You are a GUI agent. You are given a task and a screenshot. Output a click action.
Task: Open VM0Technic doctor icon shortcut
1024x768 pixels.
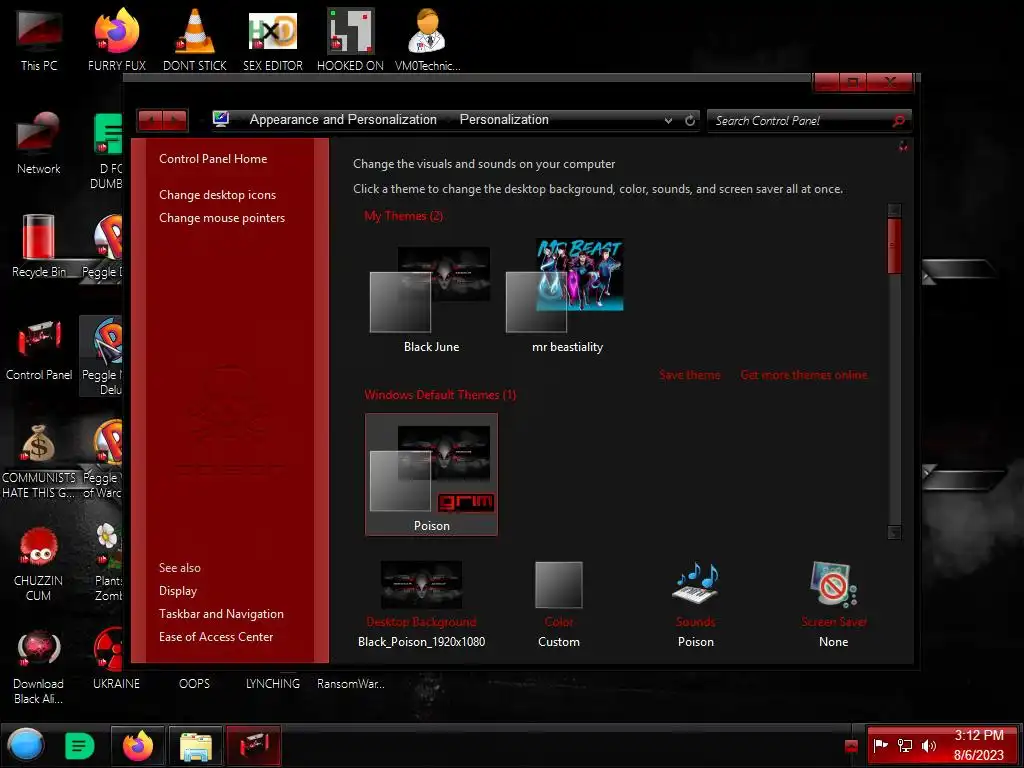427,39
